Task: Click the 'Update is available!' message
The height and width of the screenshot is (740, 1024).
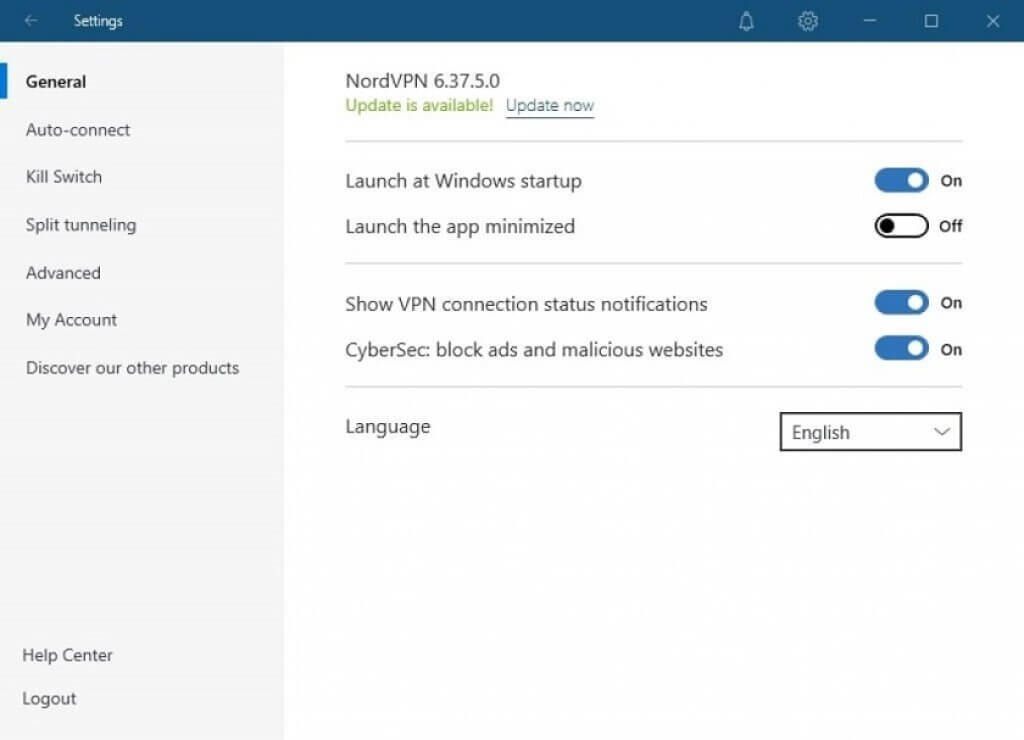Action: pos(419,106)
